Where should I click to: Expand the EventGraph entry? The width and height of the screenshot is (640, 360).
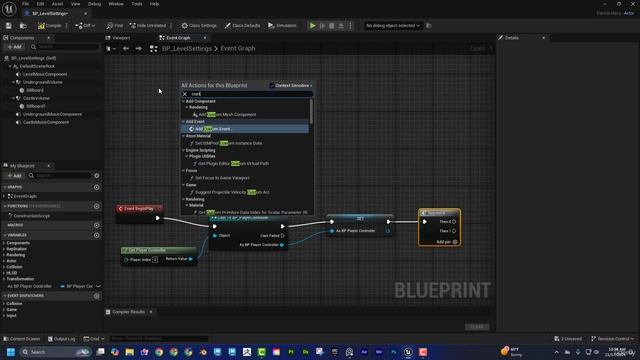pyautogui.click(x=5, y=196)
